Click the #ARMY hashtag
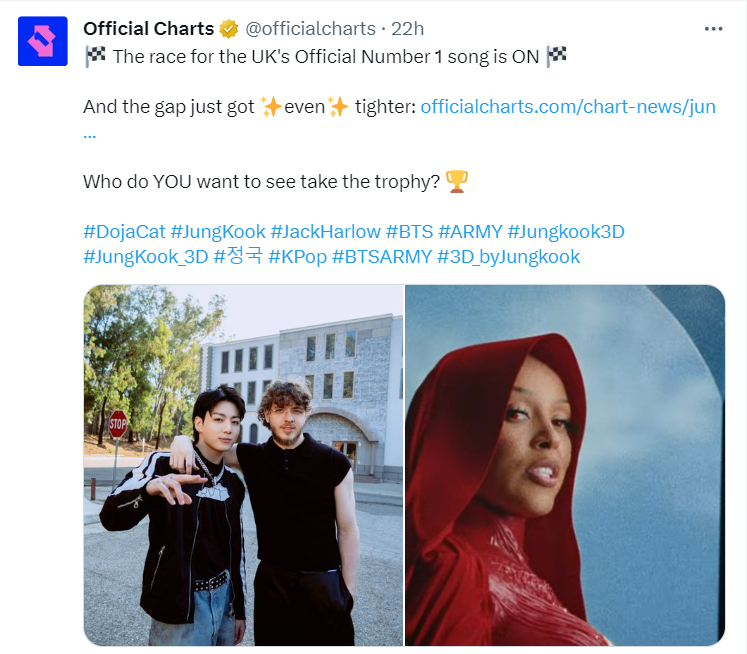747x654 pixels. coord(470,232)
